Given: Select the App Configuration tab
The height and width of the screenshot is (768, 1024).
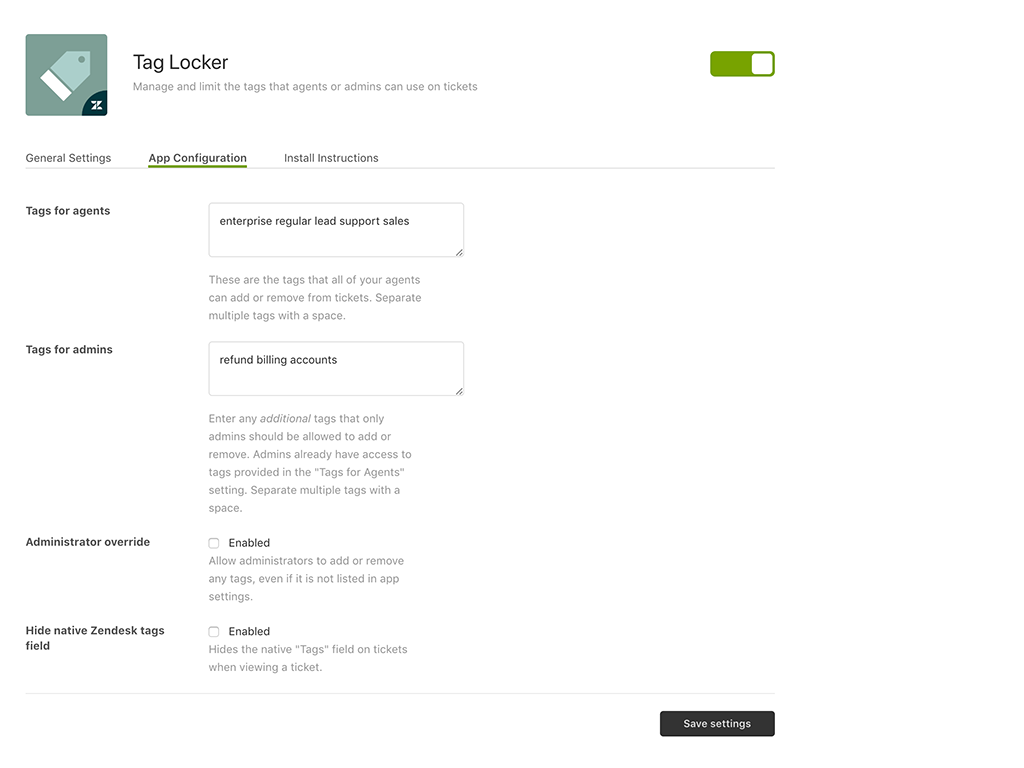Looking at the screenshot, I should (197, 158).
